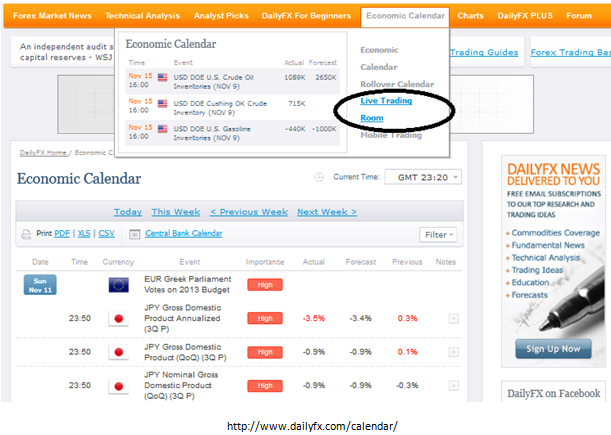Click EUR Greek Parliament Votes event
This screenshot has height=435, width=611.
pyautogui.click(x=187, y=285)
